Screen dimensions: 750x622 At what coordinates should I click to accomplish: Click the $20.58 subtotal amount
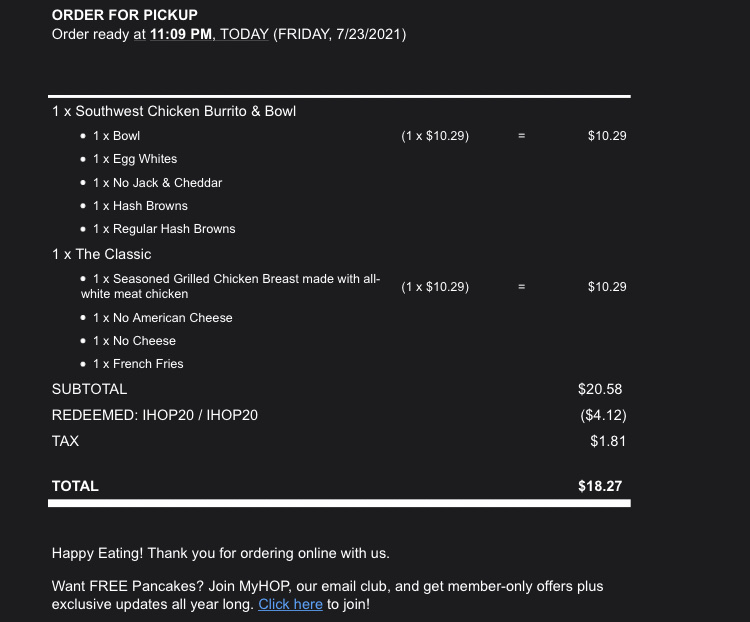point(600,389)
